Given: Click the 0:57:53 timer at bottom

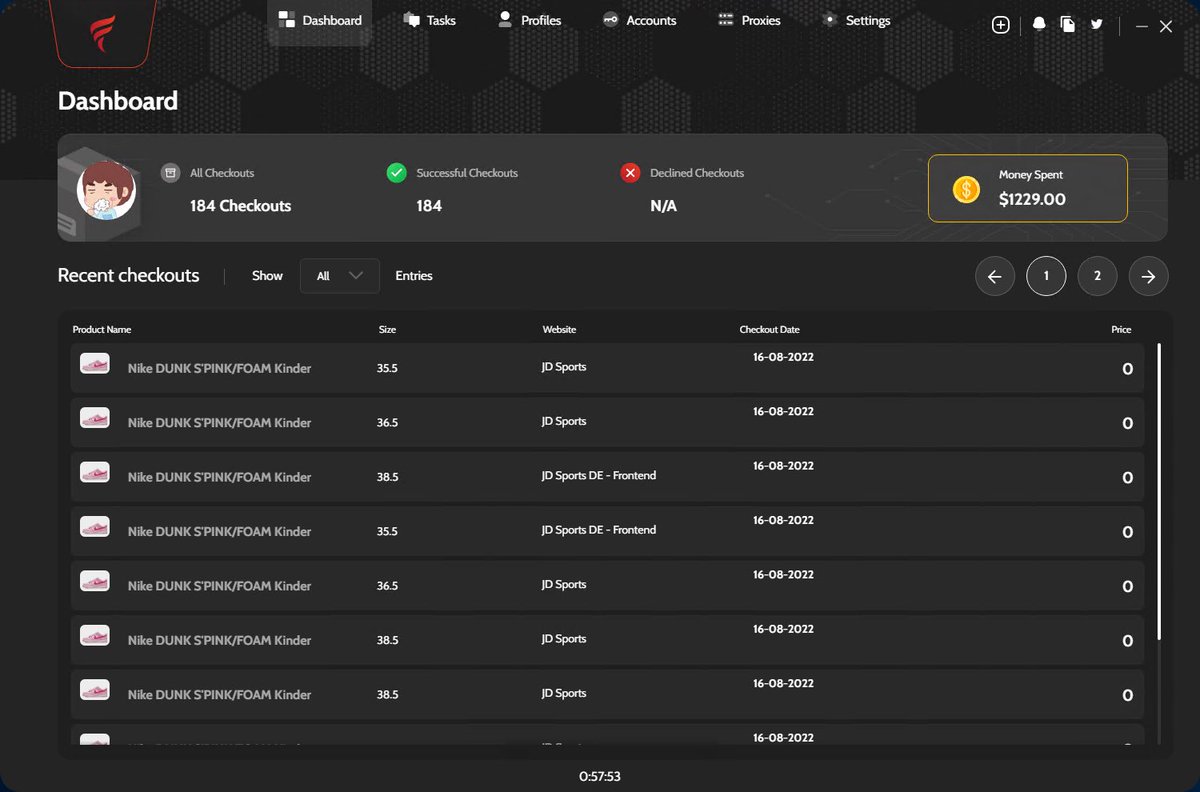Looking at the screenshot, I should [x=600, y=777].
